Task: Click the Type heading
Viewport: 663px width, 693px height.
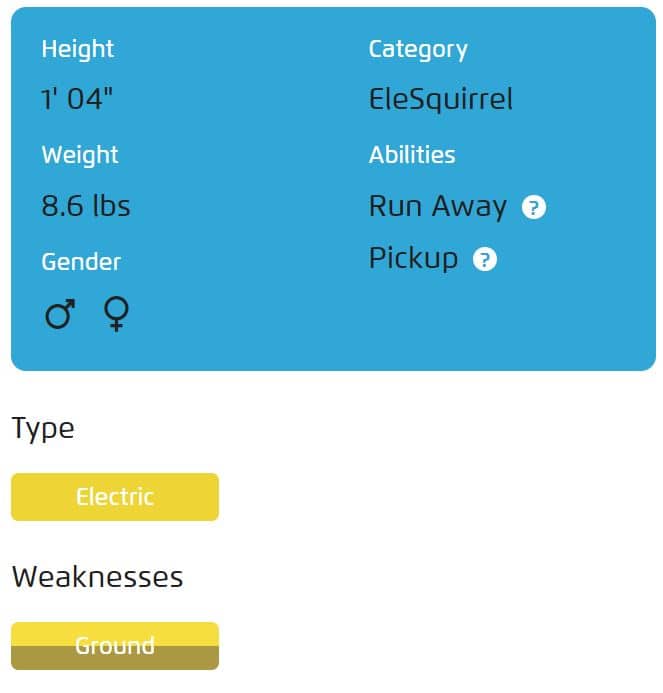Action: pyautogui.click(x=43, y=429)
